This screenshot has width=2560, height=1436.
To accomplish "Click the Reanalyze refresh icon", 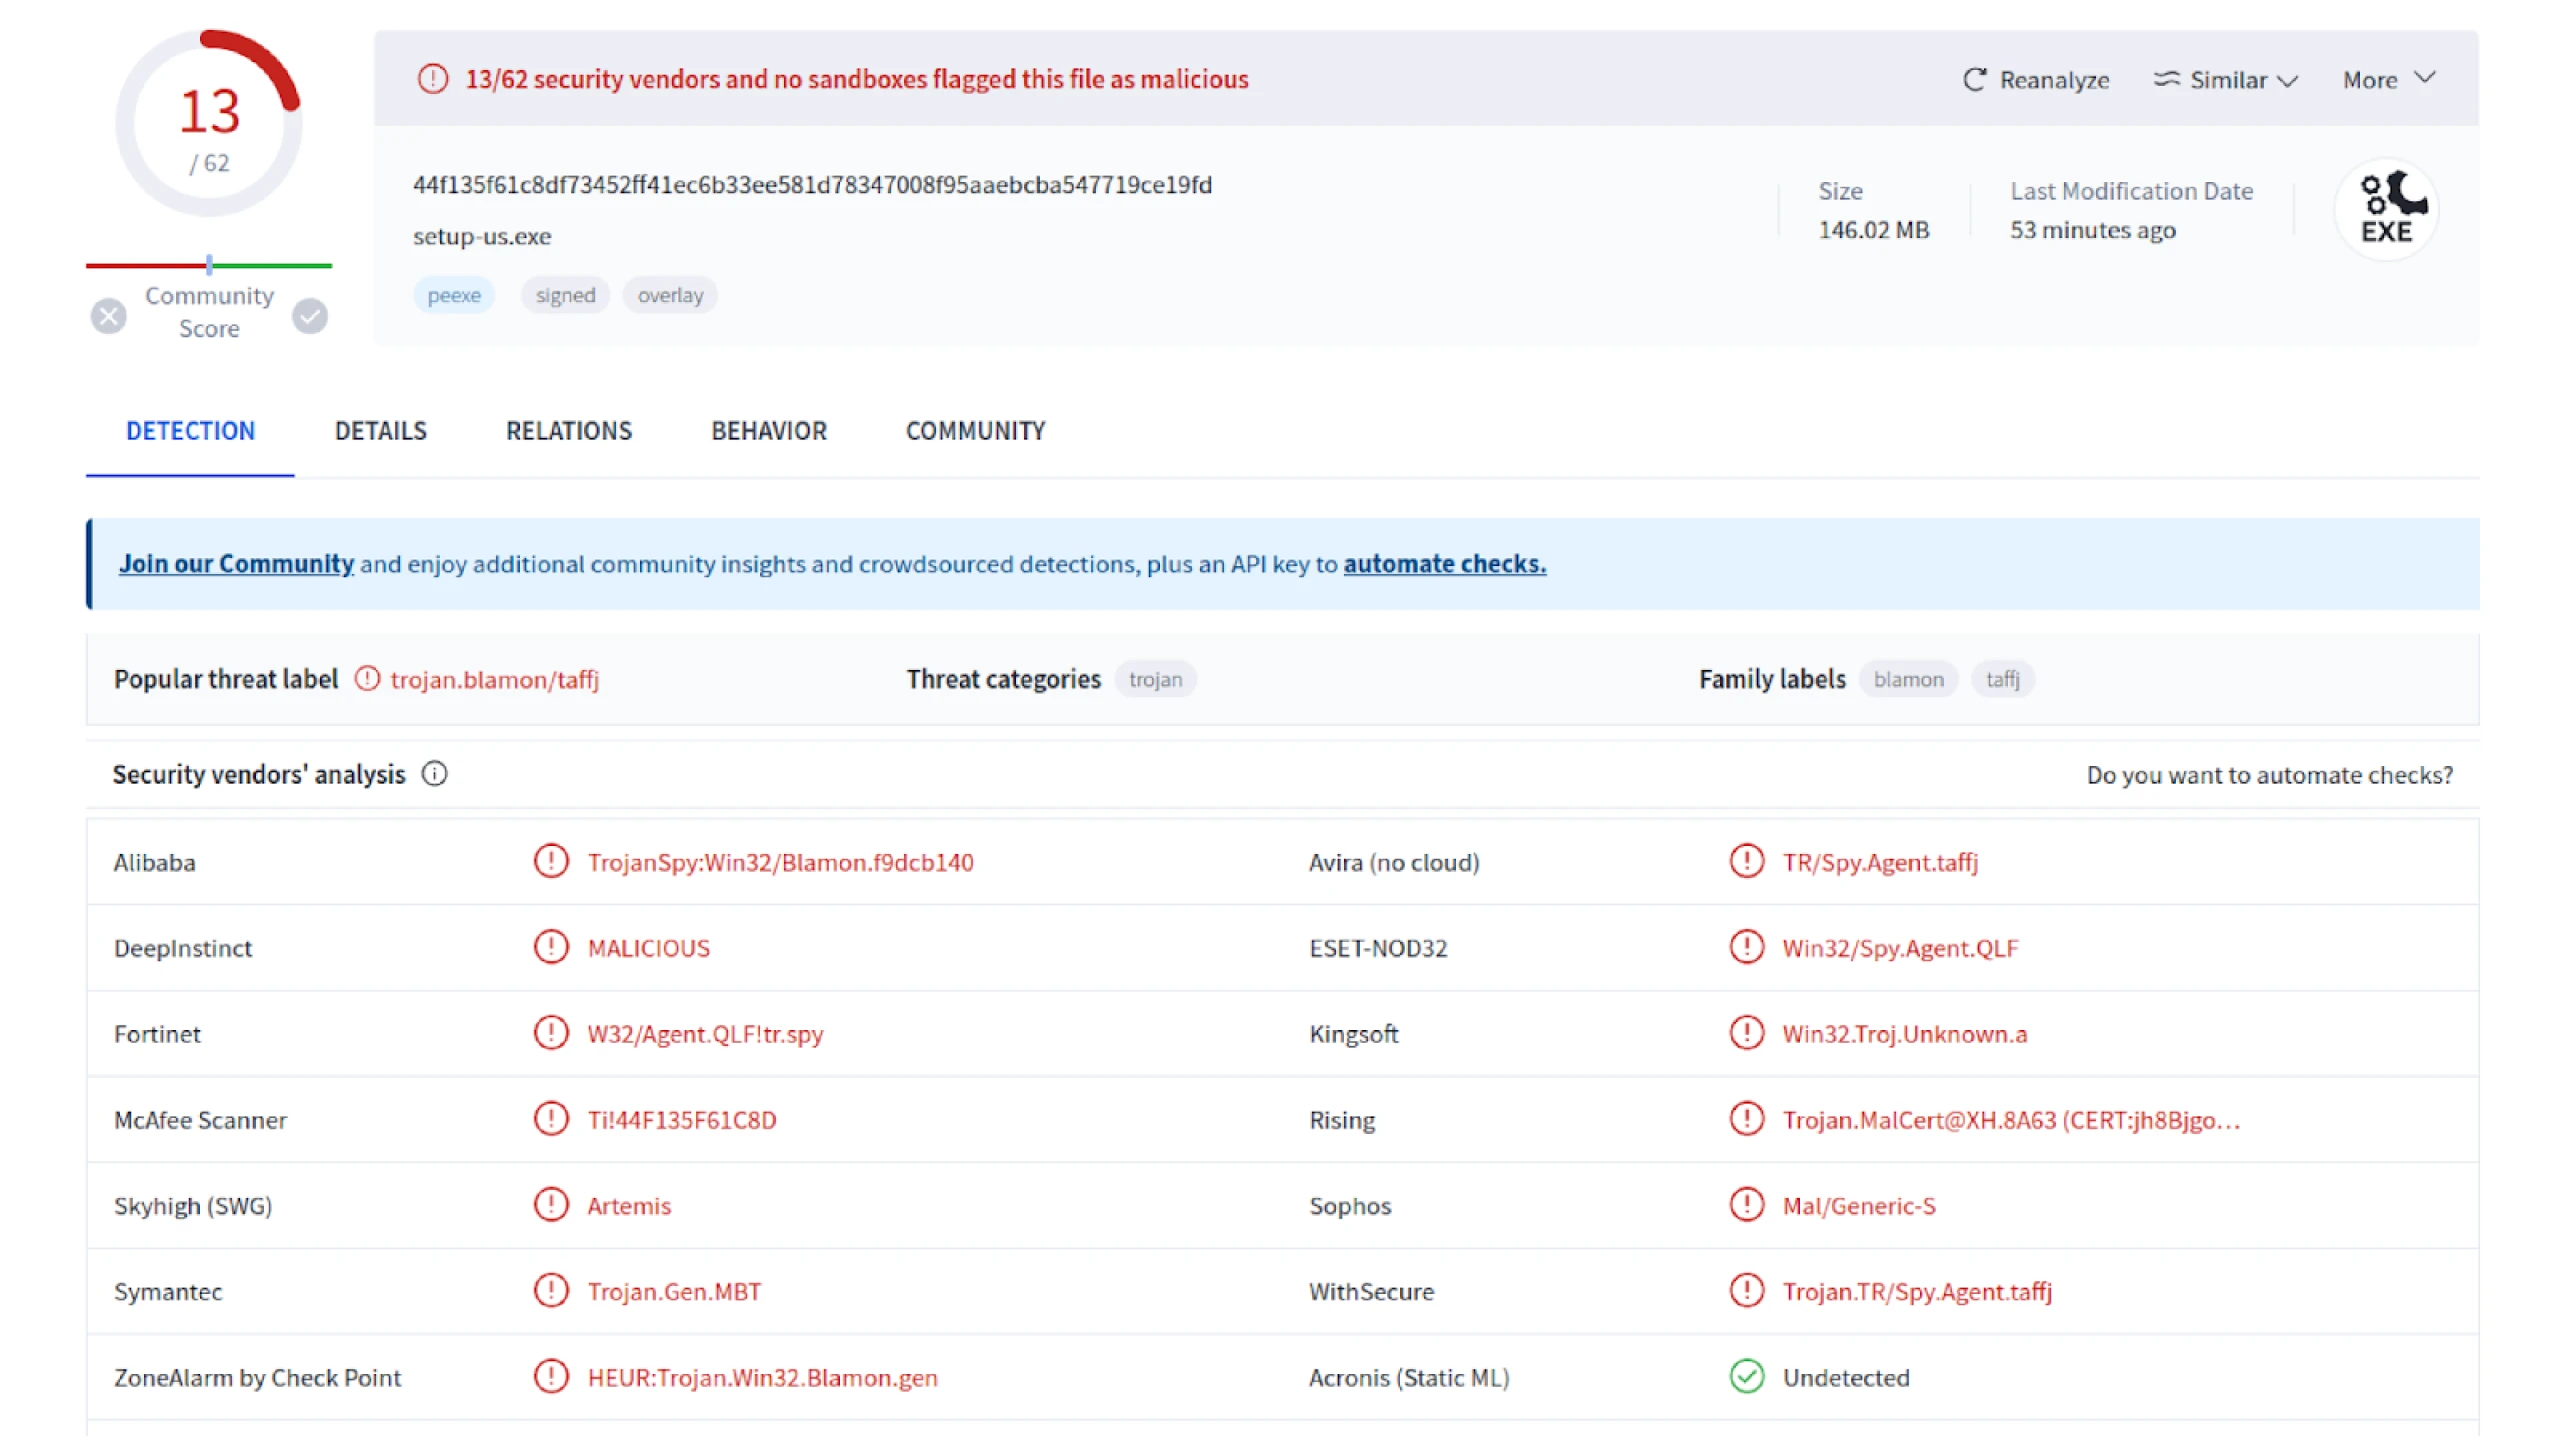I will click(1974, 80).
